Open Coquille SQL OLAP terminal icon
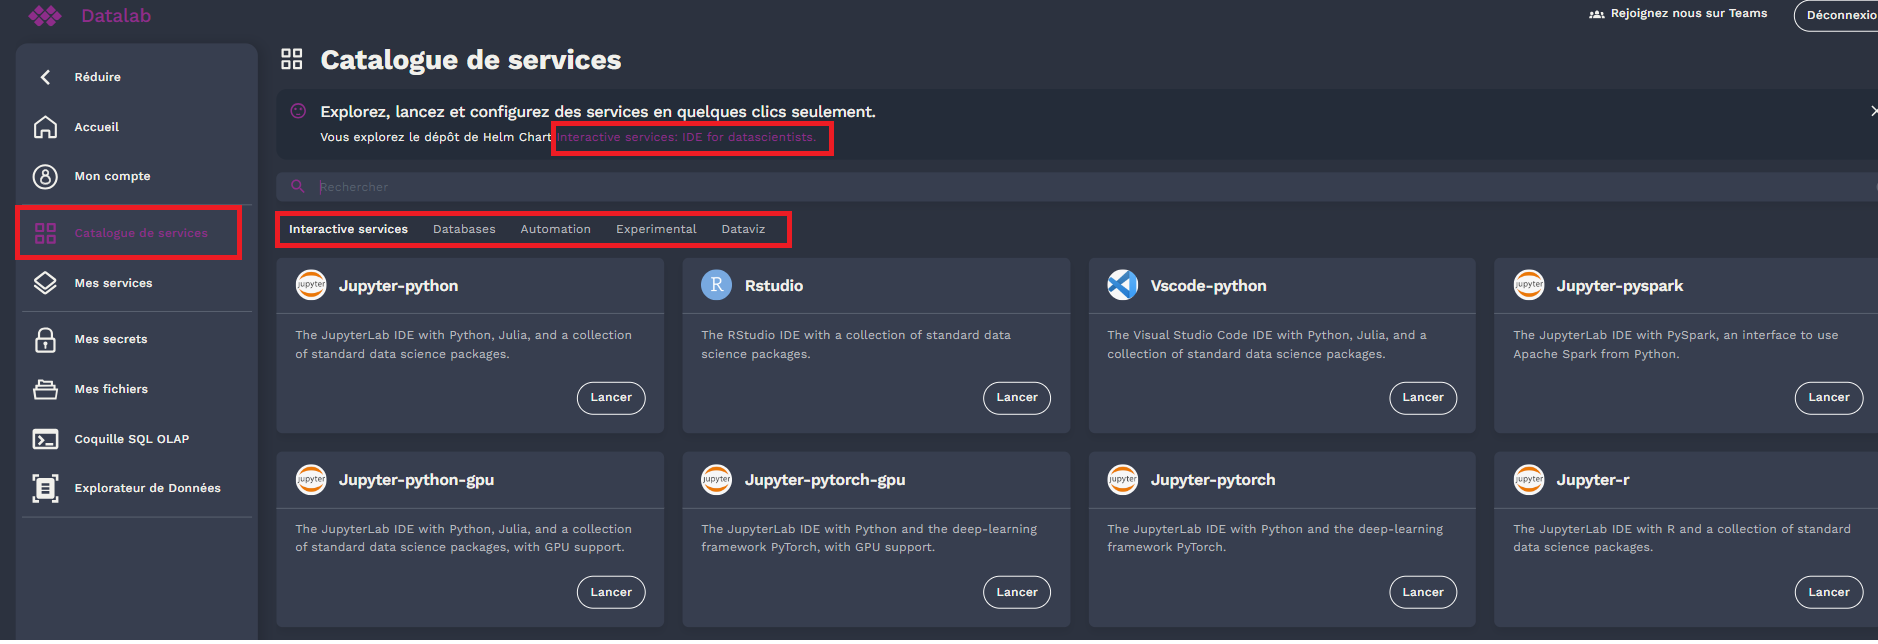 pyautogui.click(x=45, y=439)
